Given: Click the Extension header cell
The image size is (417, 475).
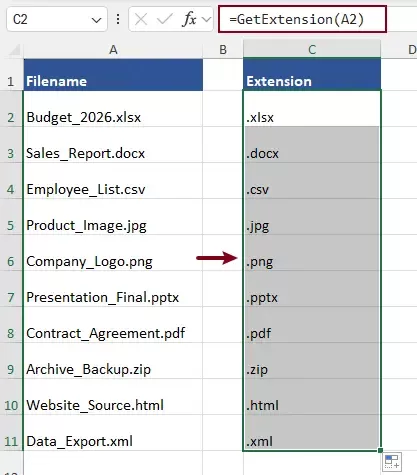Looking at the screenshot, I should tap(312, 75).
